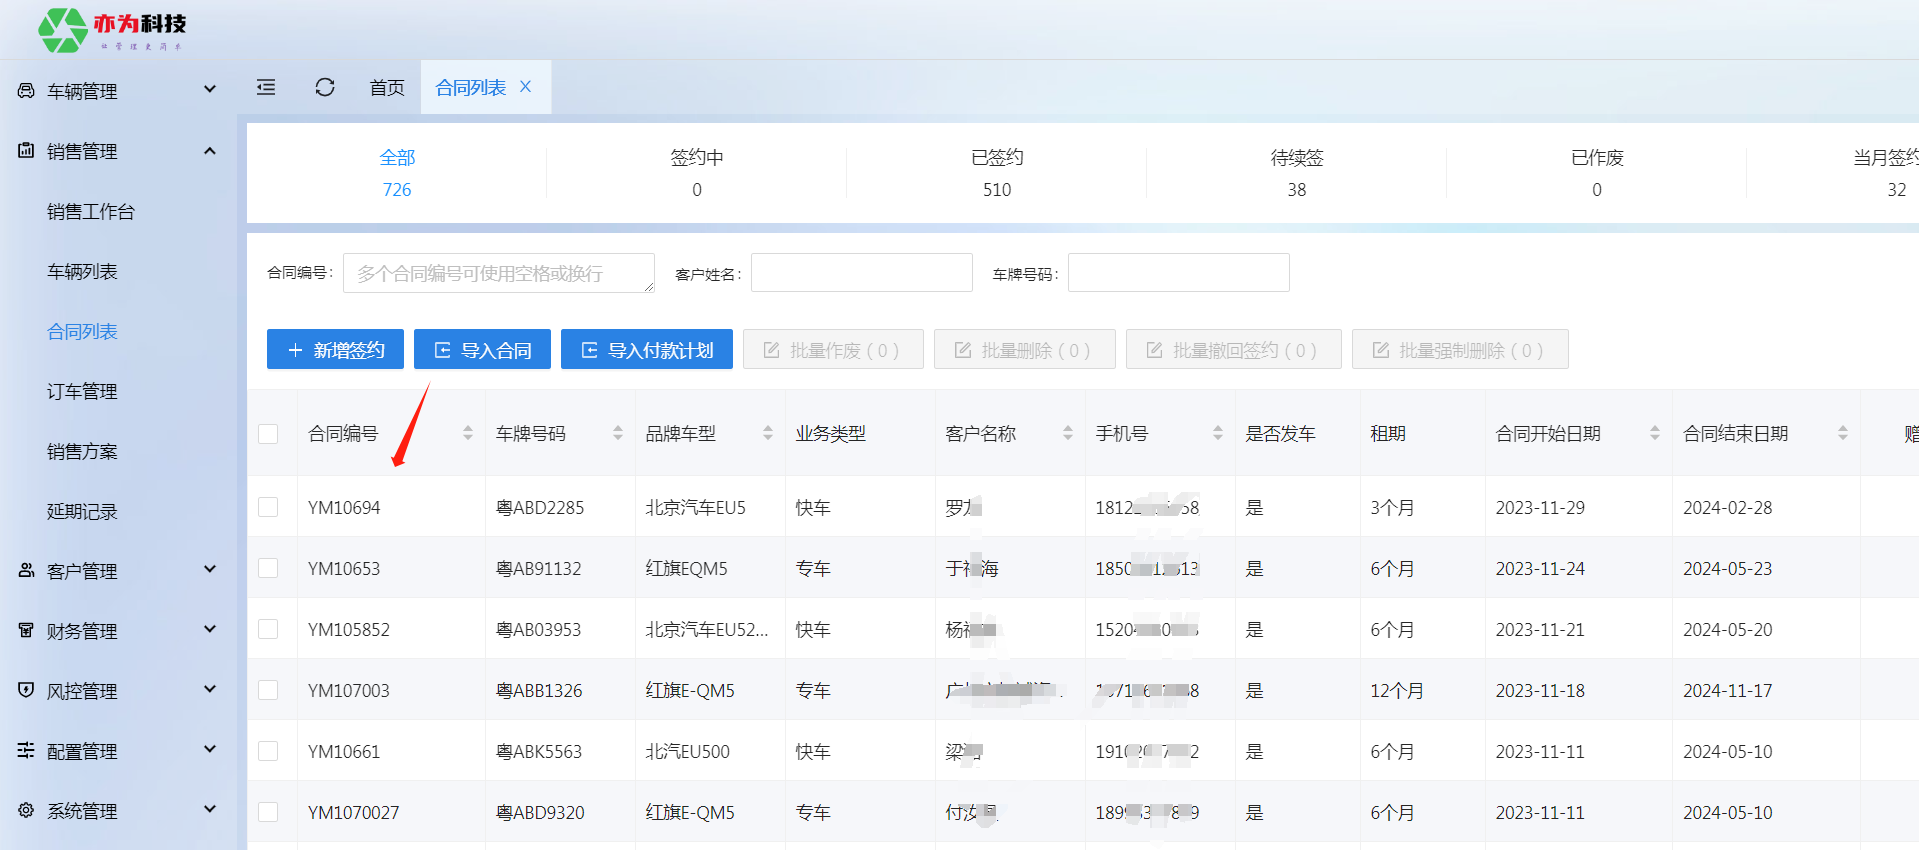Click the 系统管理 gear icon

point(26,810)
